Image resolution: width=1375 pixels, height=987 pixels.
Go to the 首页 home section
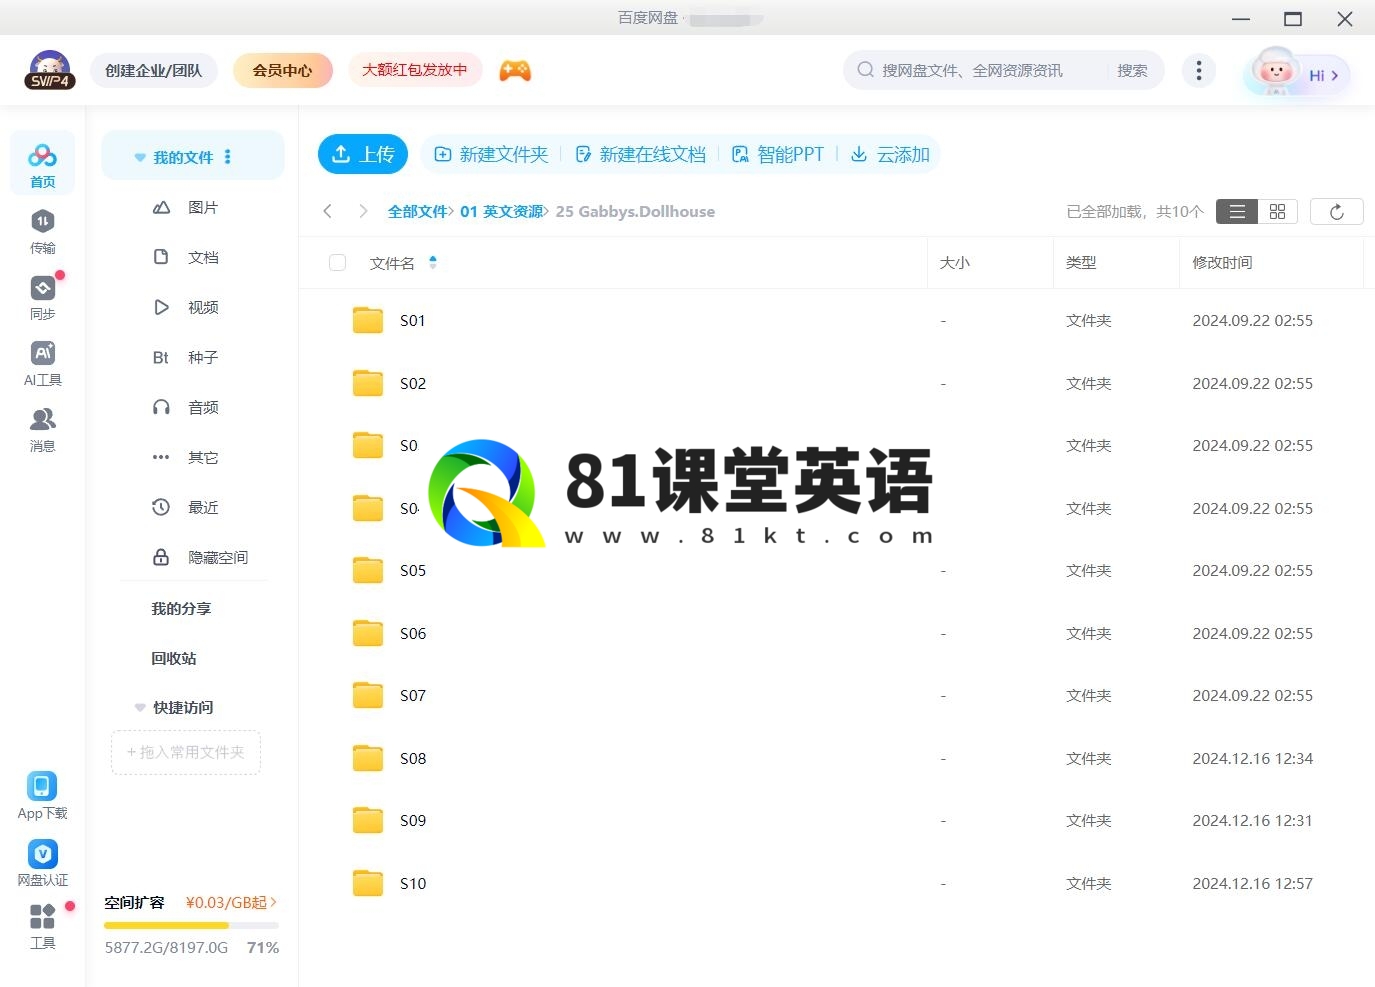tap(42, 165)
